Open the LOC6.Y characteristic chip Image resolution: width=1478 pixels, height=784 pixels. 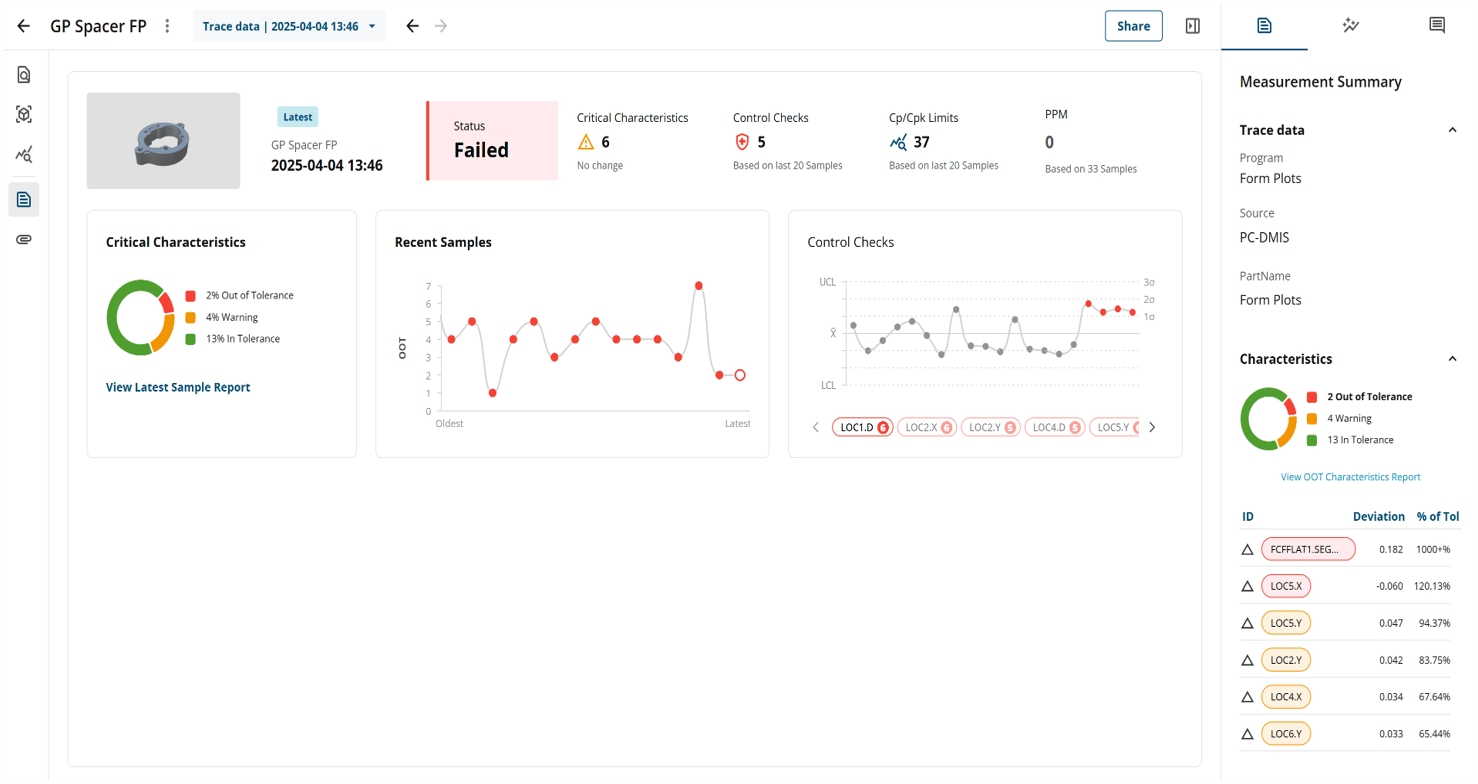click(x=1286, y=734)
